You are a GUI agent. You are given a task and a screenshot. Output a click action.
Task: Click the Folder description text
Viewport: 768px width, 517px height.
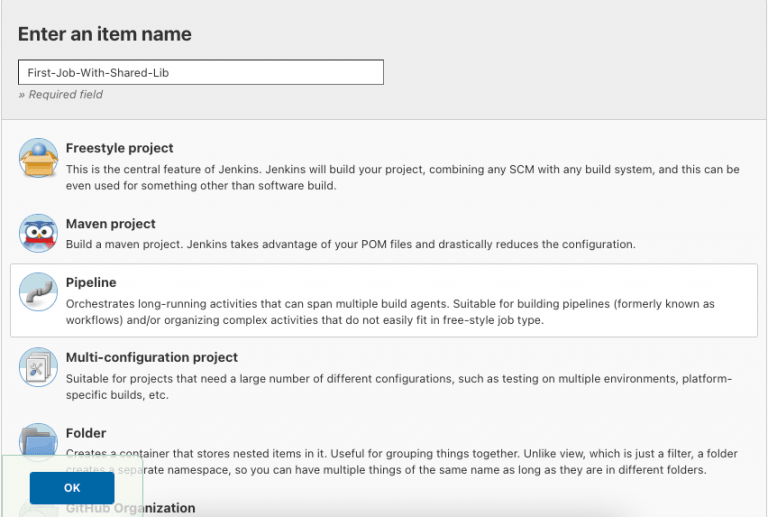[402, 462]
